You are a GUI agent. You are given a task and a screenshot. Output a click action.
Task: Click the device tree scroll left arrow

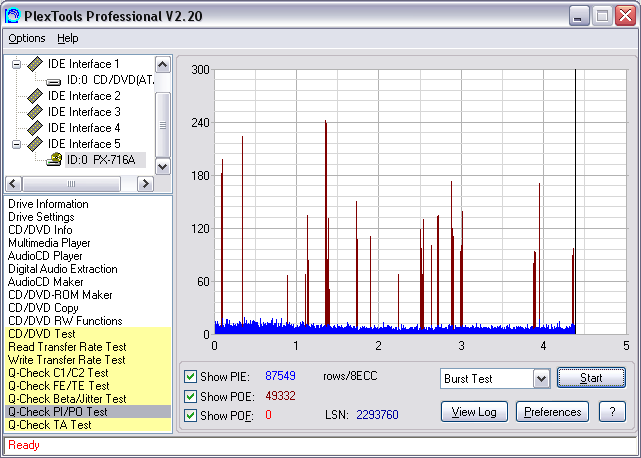(x=13, y=184)
